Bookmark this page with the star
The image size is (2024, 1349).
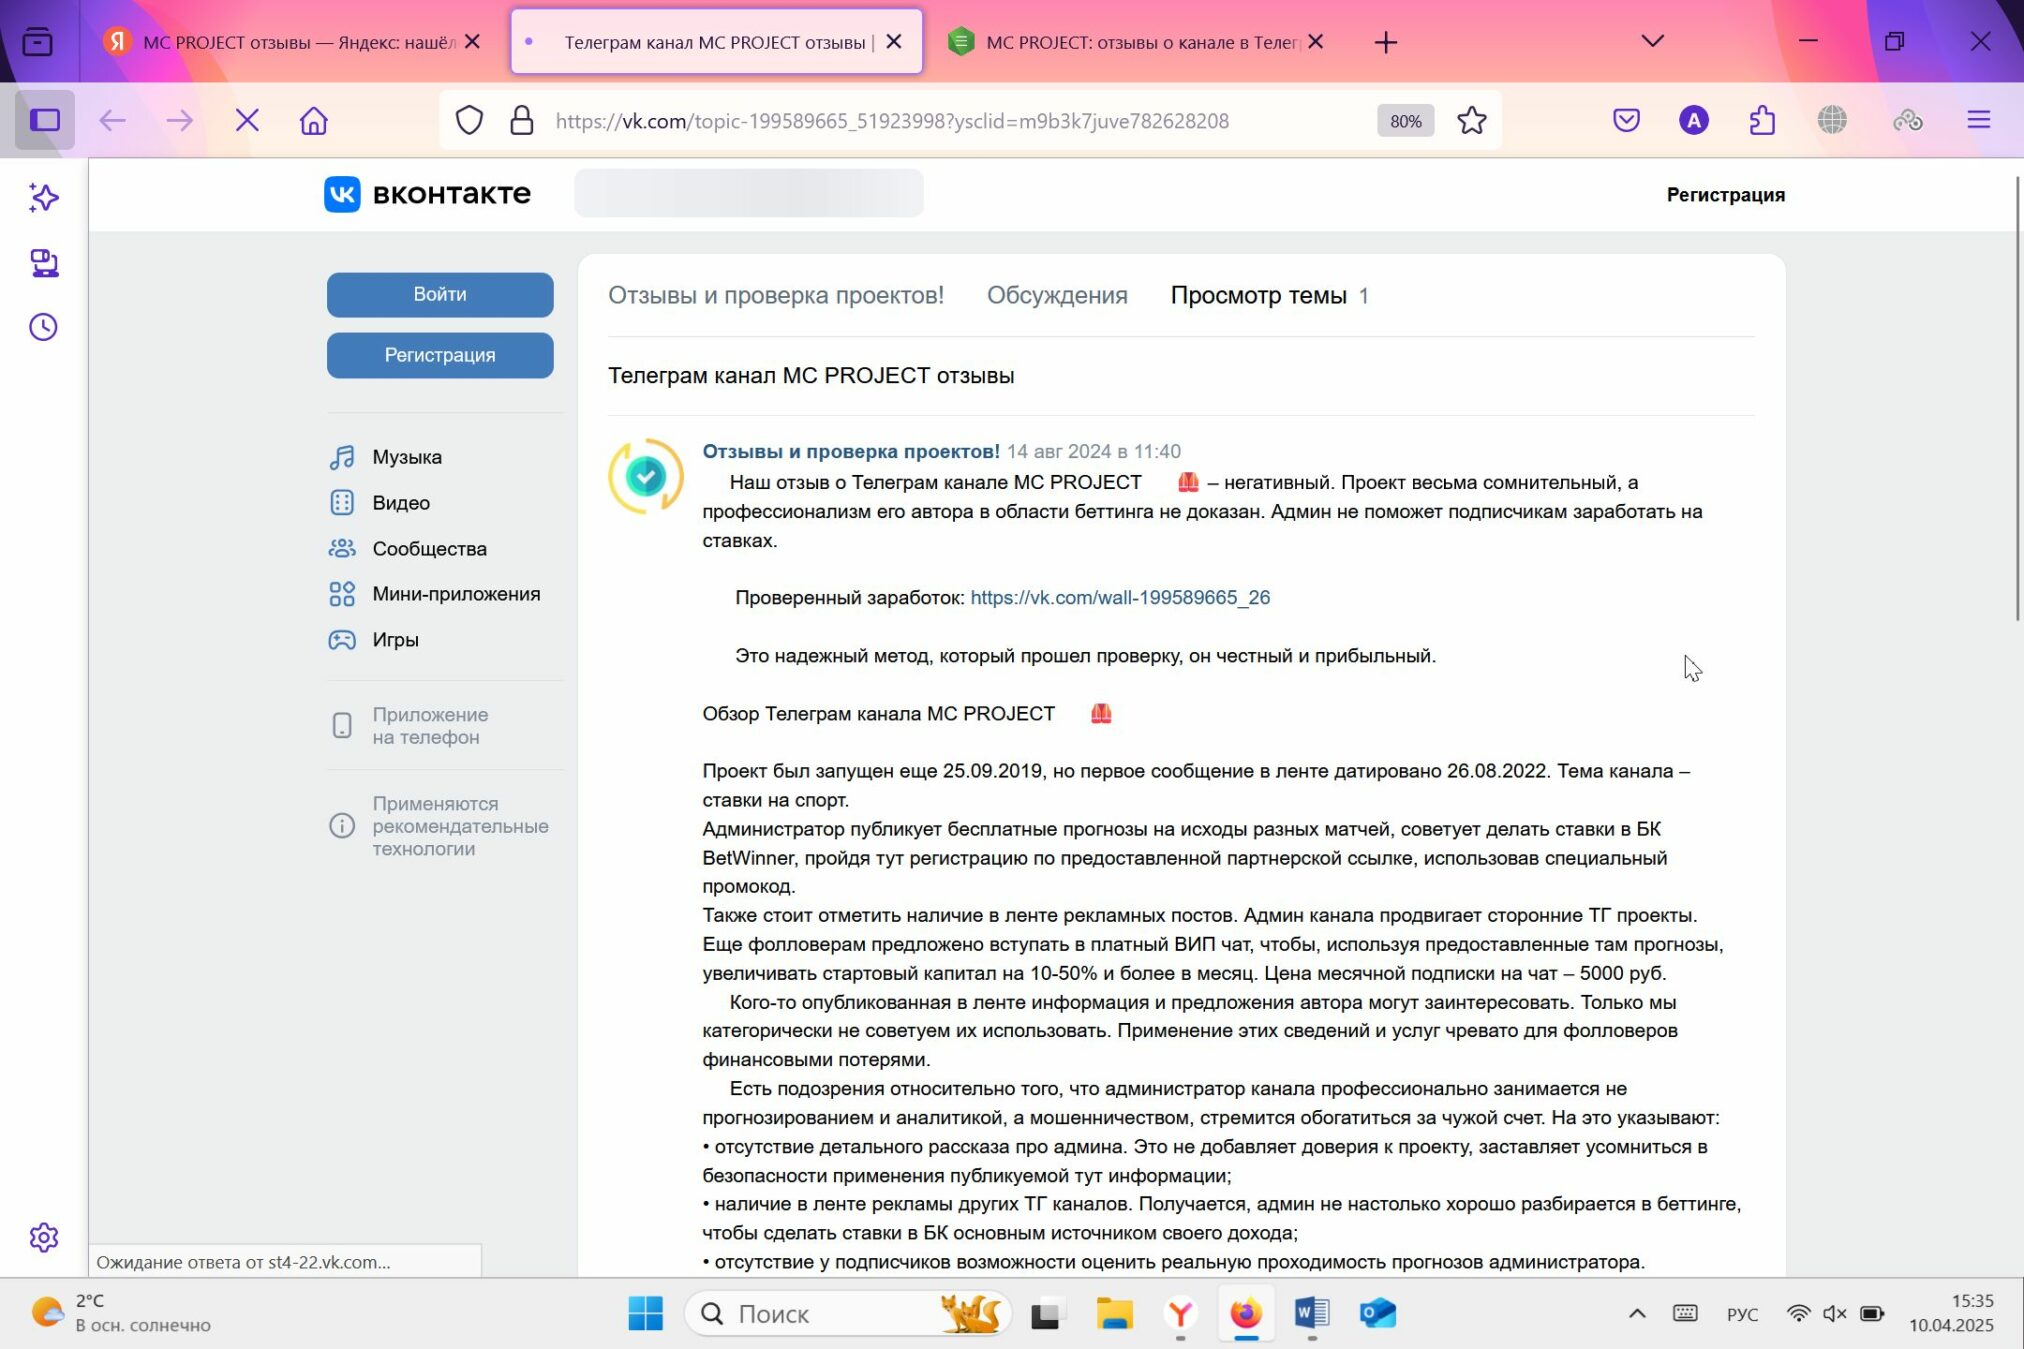coord(1471,121)
